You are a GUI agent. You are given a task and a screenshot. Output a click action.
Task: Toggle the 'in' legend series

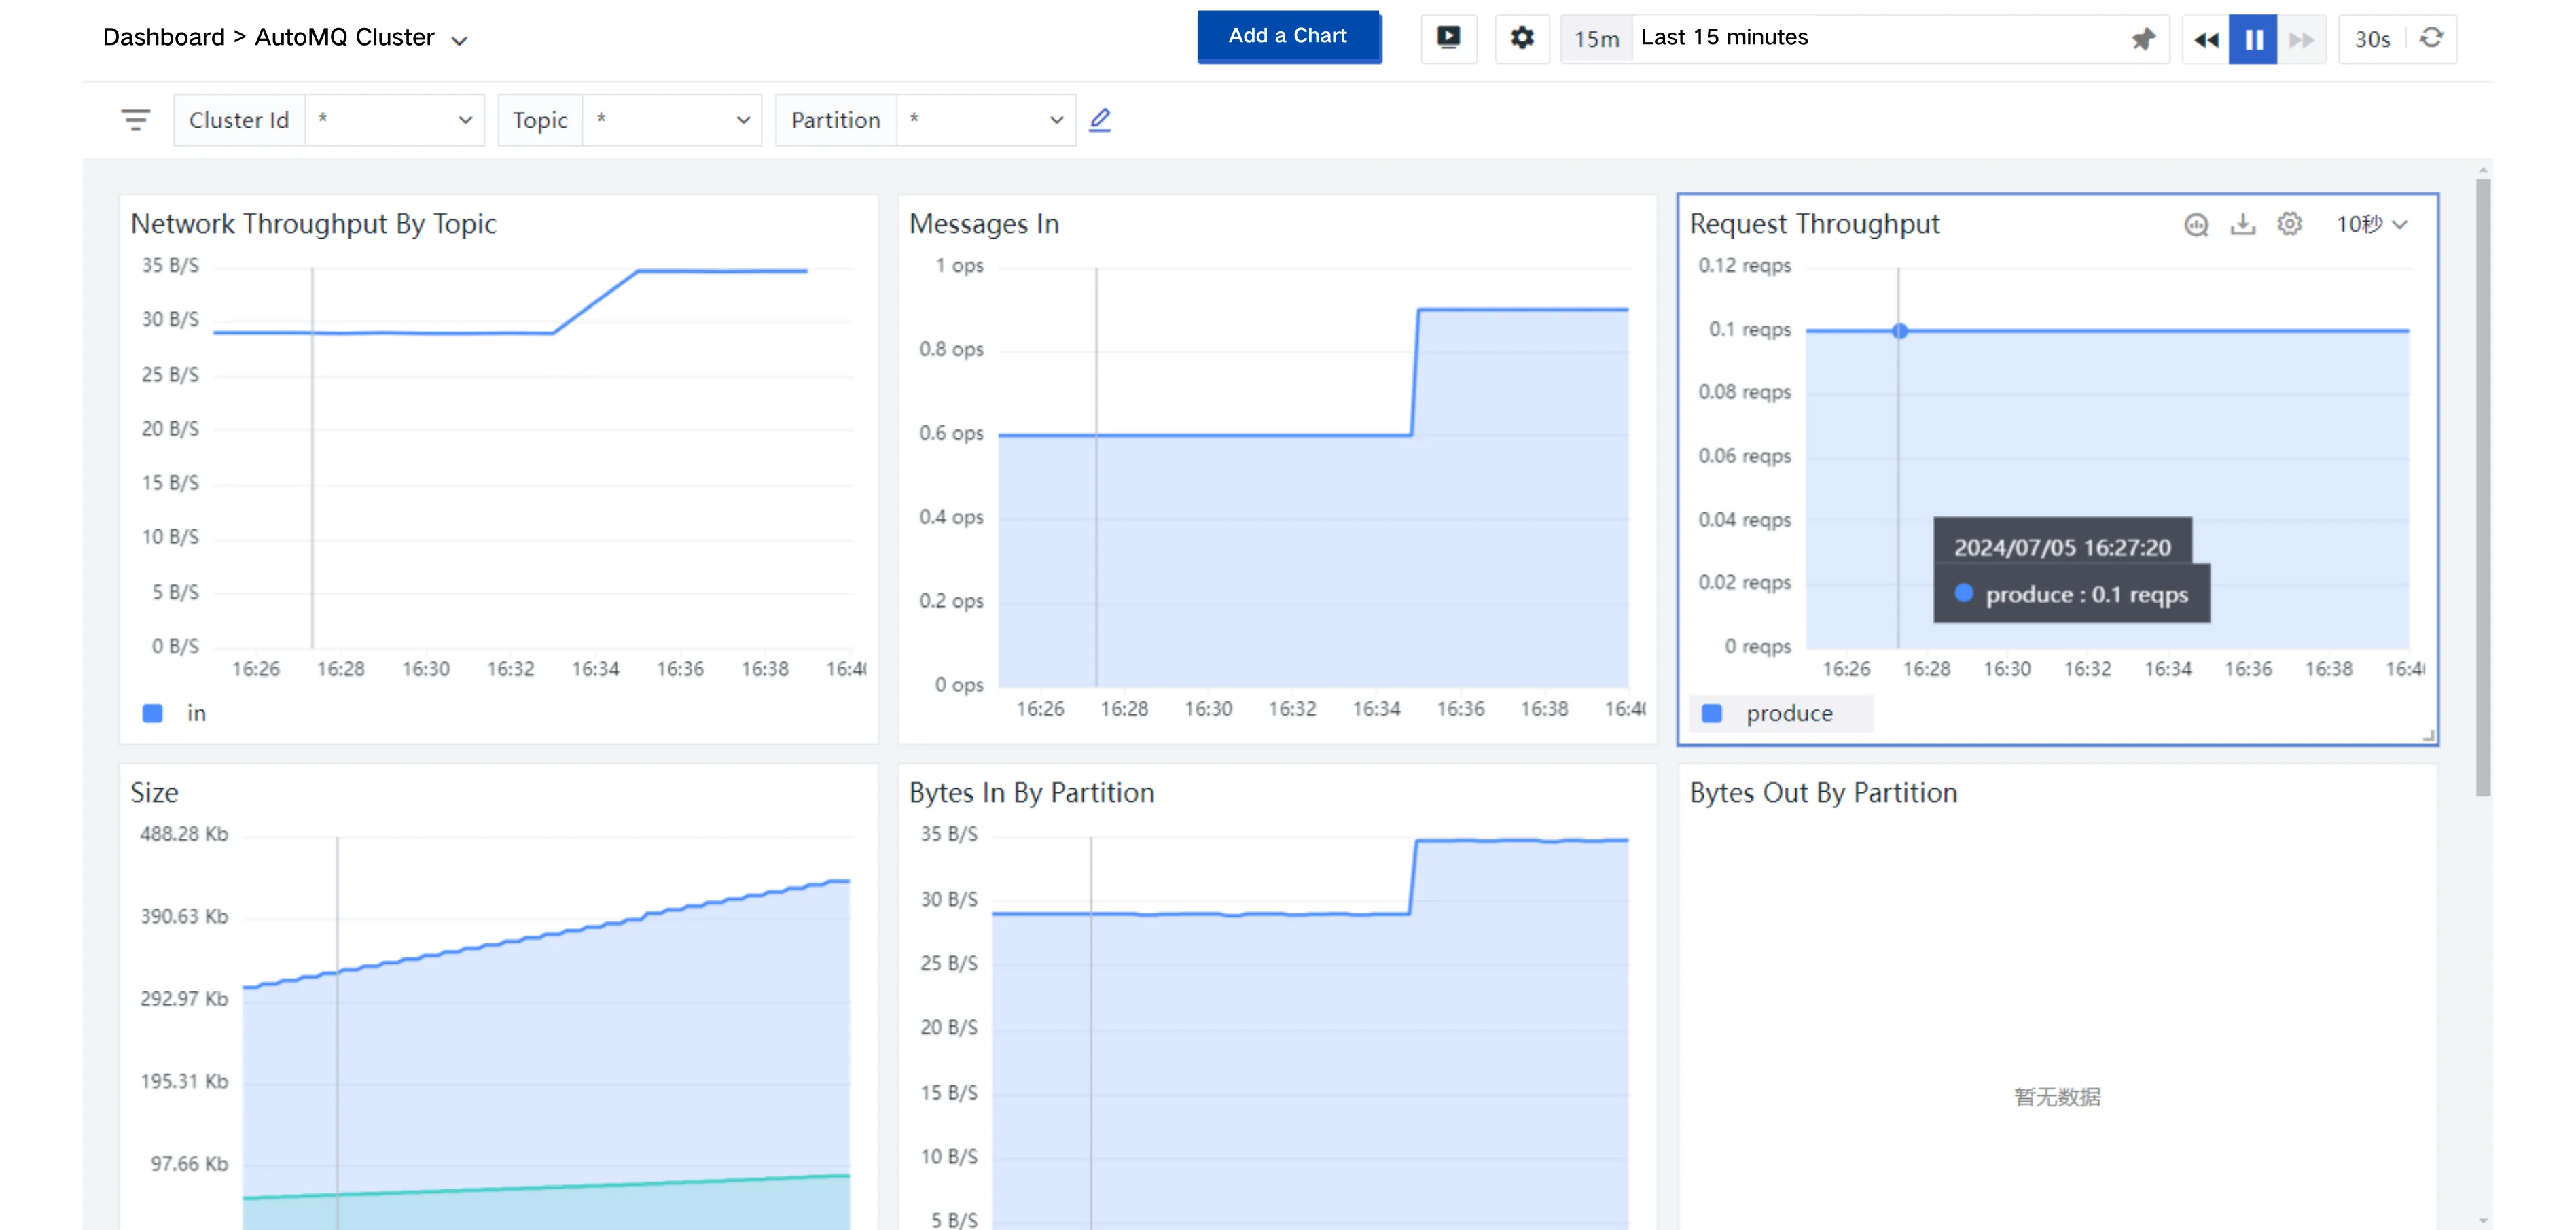(x=195, y=713)
